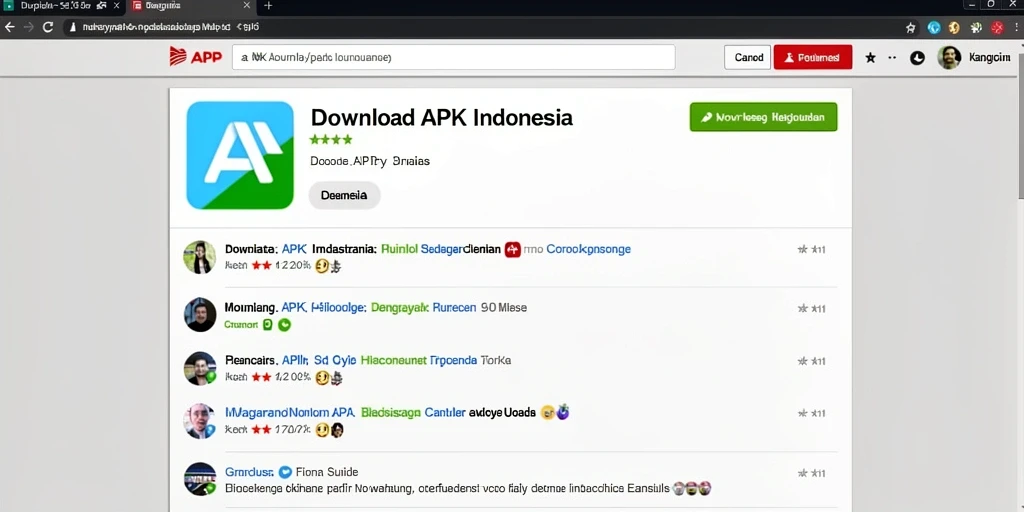Click the green button next to the app title

click(763, 117)
